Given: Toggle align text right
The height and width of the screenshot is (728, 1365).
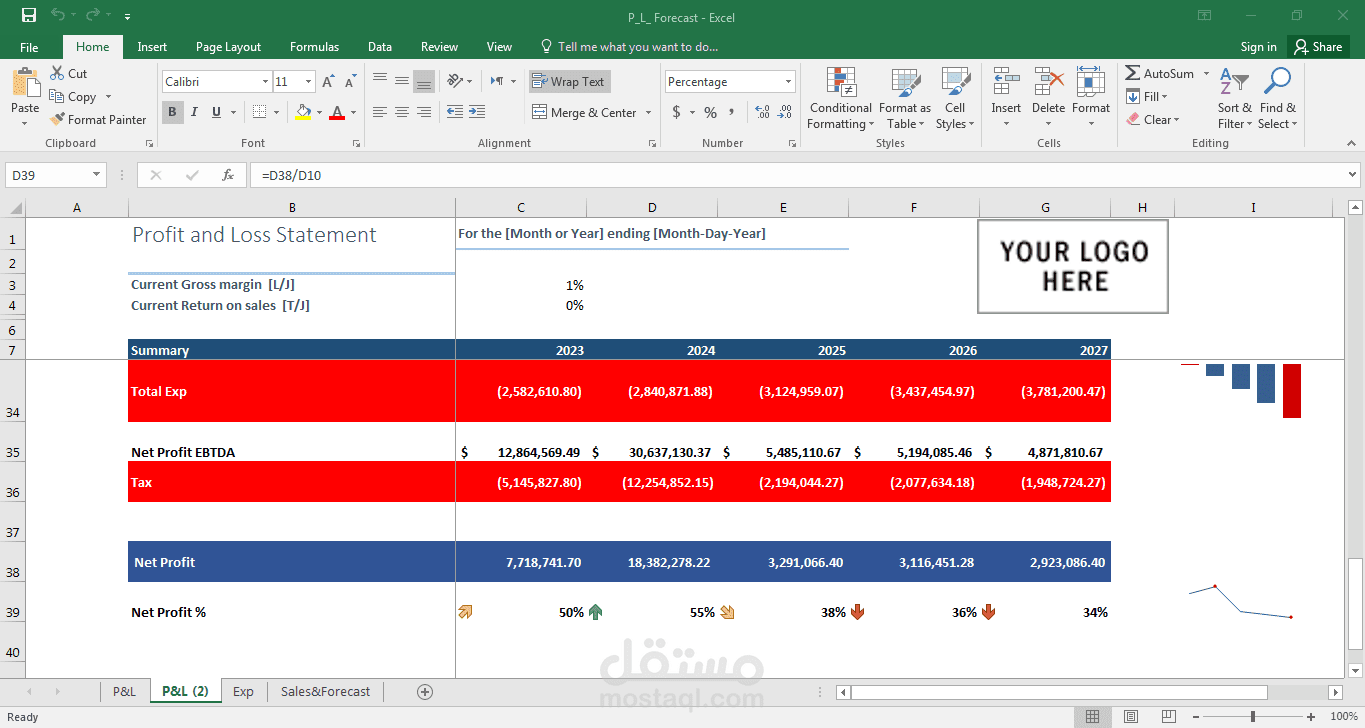Looking at the screenshot, I should coord(424,112).
